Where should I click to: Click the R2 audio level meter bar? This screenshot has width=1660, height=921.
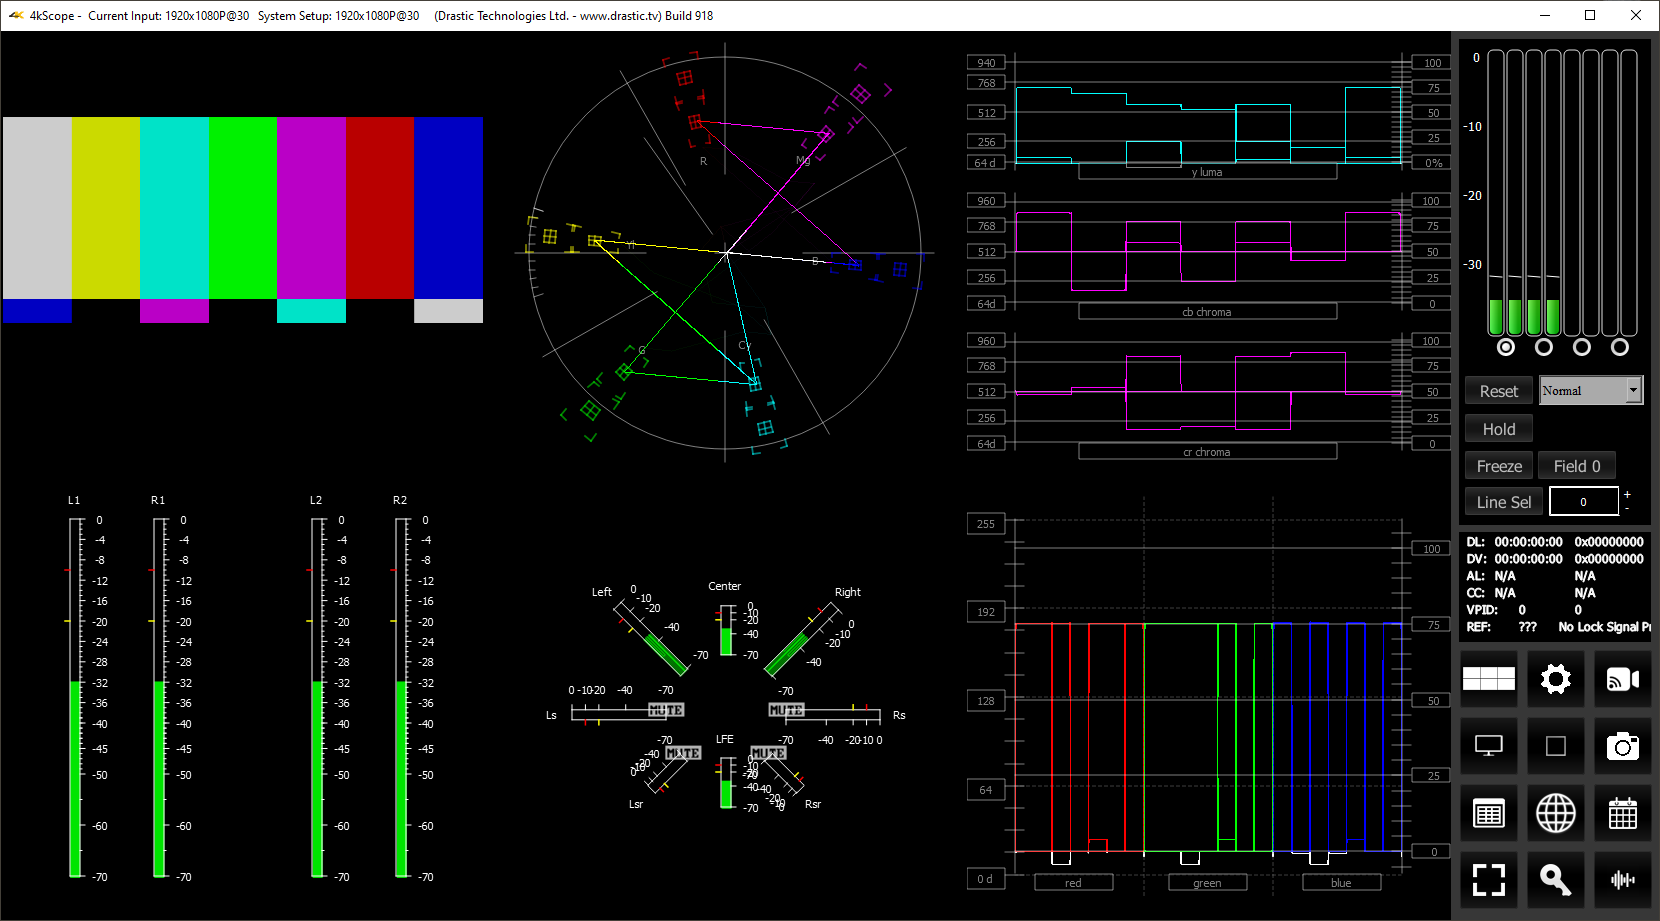coord(401,697)
